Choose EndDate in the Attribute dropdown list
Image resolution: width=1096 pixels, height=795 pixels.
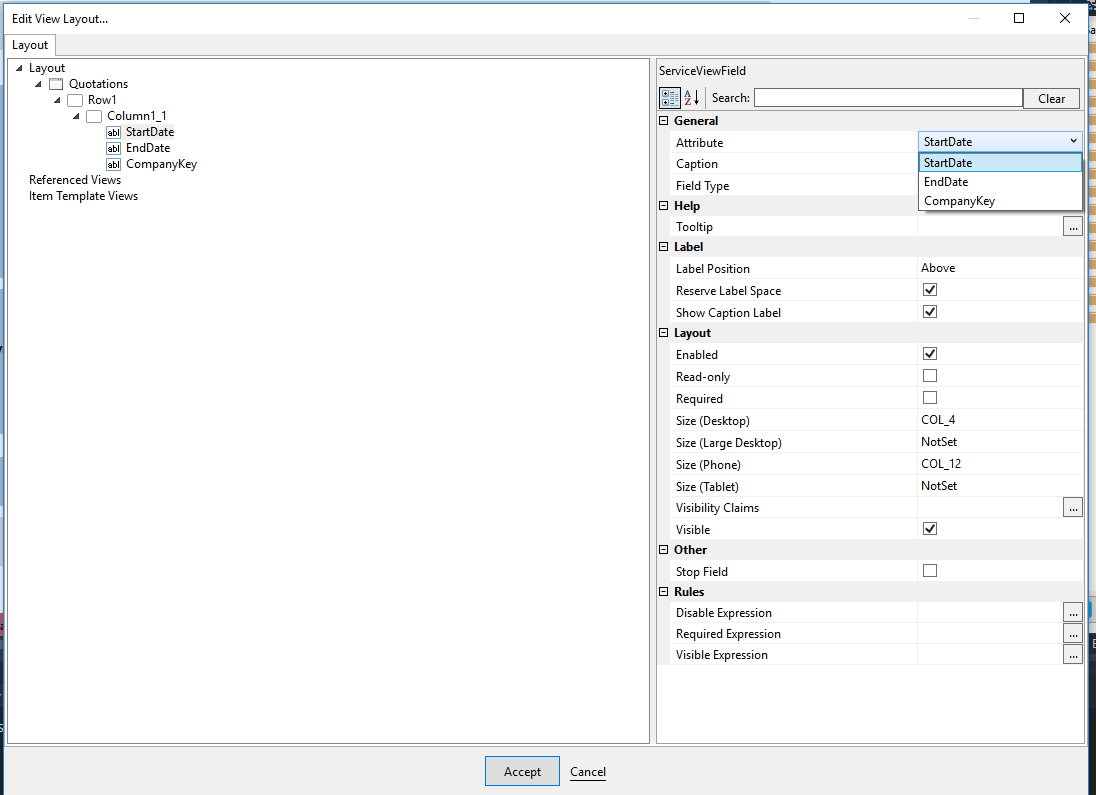1000,182
